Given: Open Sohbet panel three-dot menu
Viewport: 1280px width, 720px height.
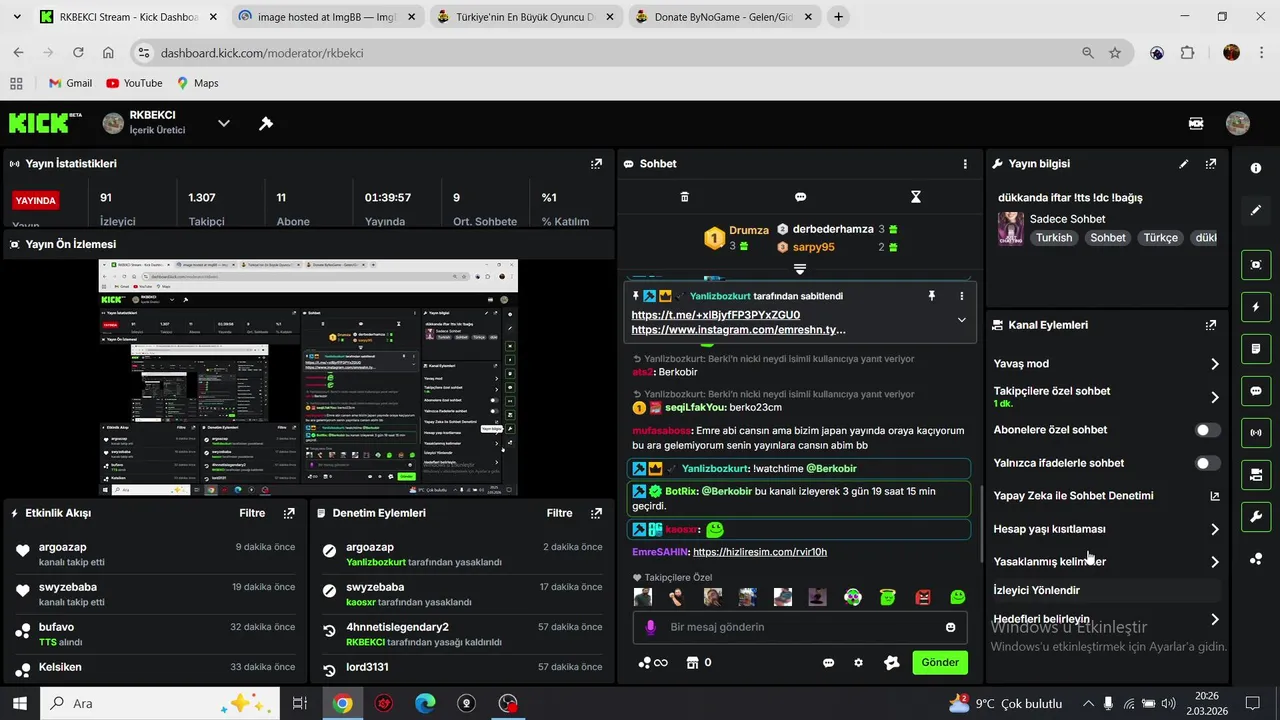Looking at the screenshot, I should tap(965, 164).
